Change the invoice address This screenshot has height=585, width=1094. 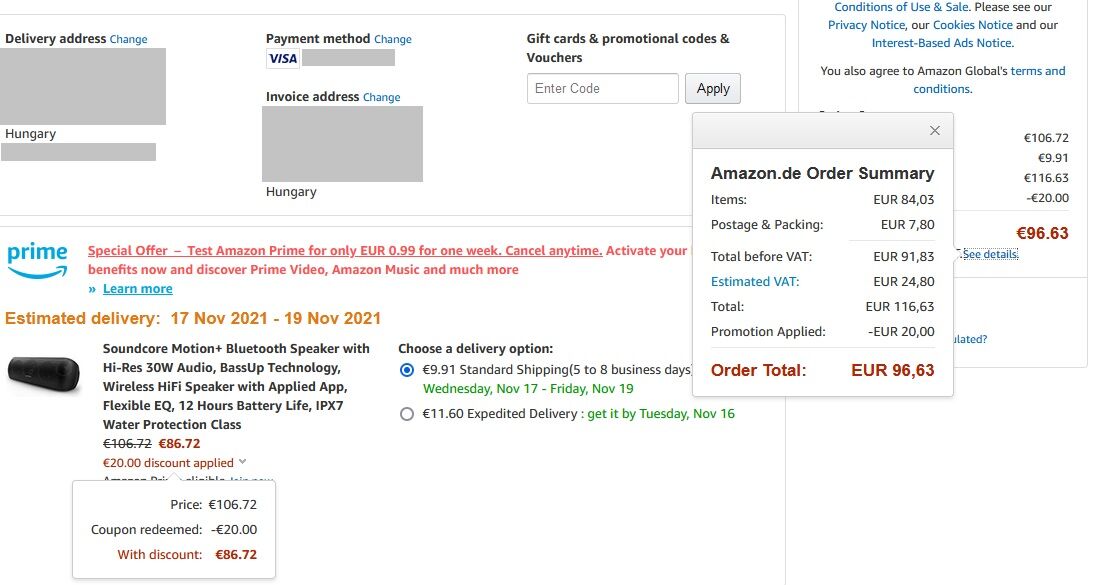(x=382, y=97)
